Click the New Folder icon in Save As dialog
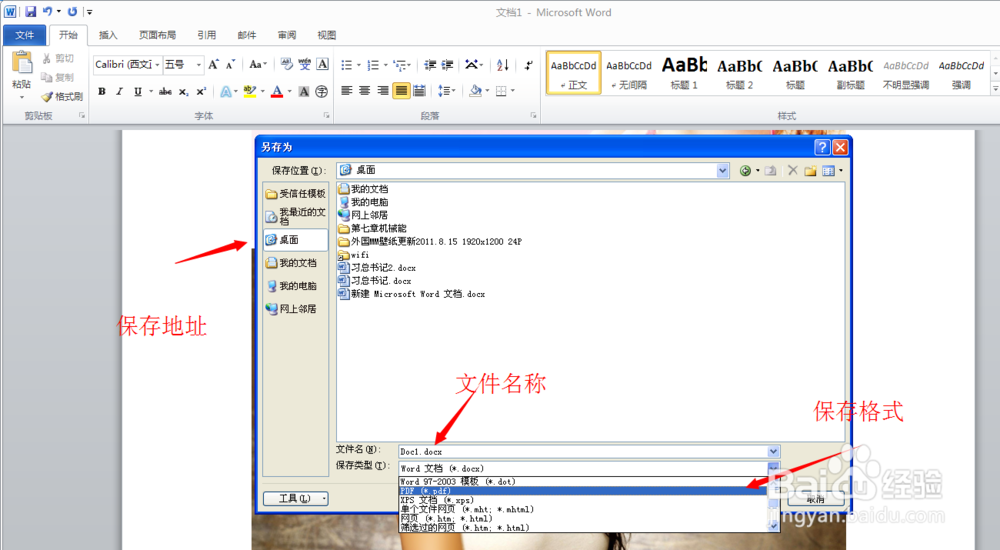1000x550 pixels. (810, 170)
